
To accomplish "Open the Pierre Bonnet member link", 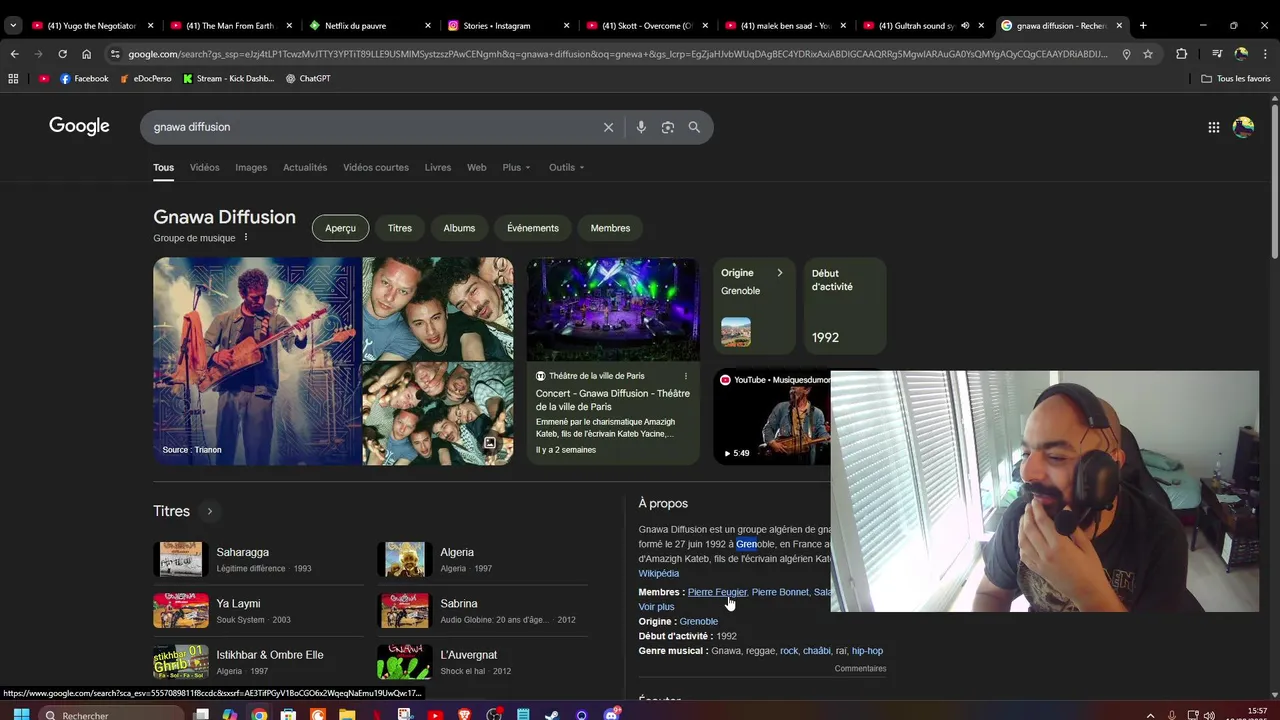I will tap(780, 592).
